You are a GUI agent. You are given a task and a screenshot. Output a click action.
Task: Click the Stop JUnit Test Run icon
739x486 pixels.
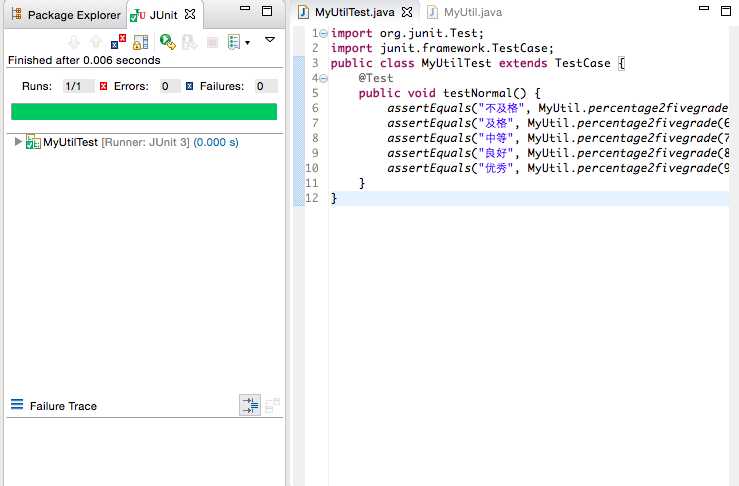pos(212,42)
